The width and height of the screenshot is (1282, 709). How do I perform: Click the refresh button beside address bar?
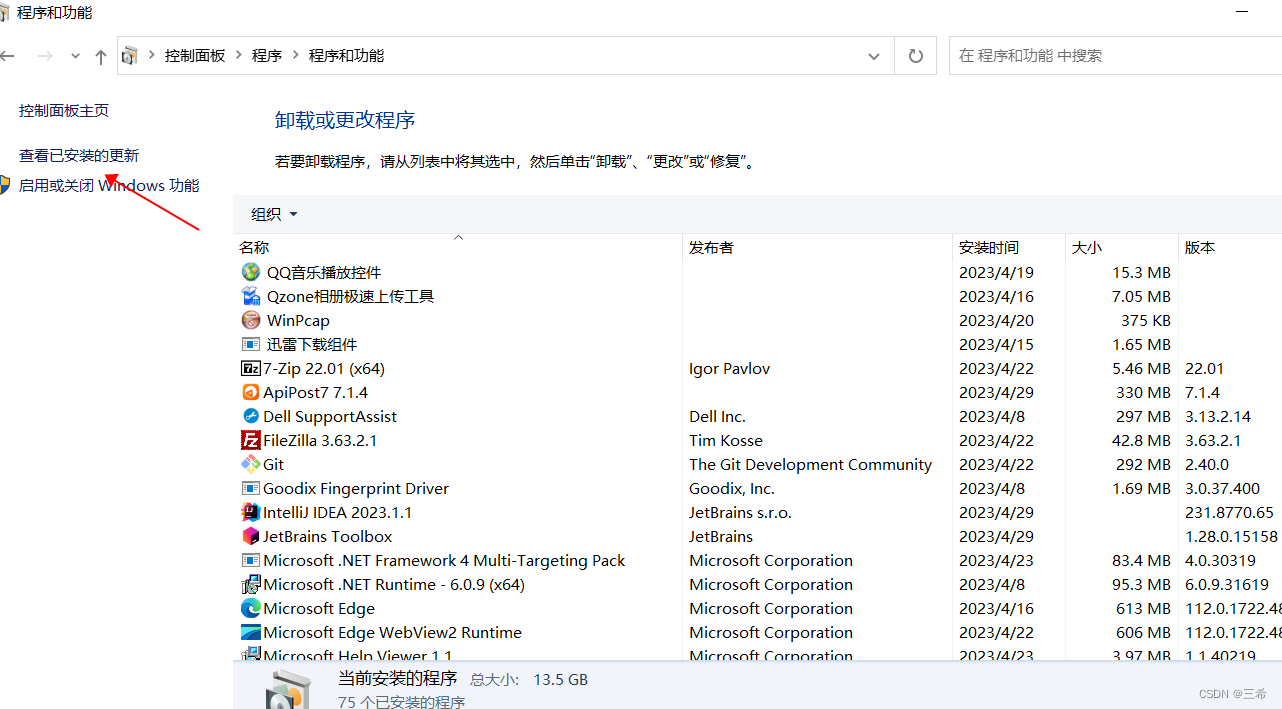coord(915,56)
